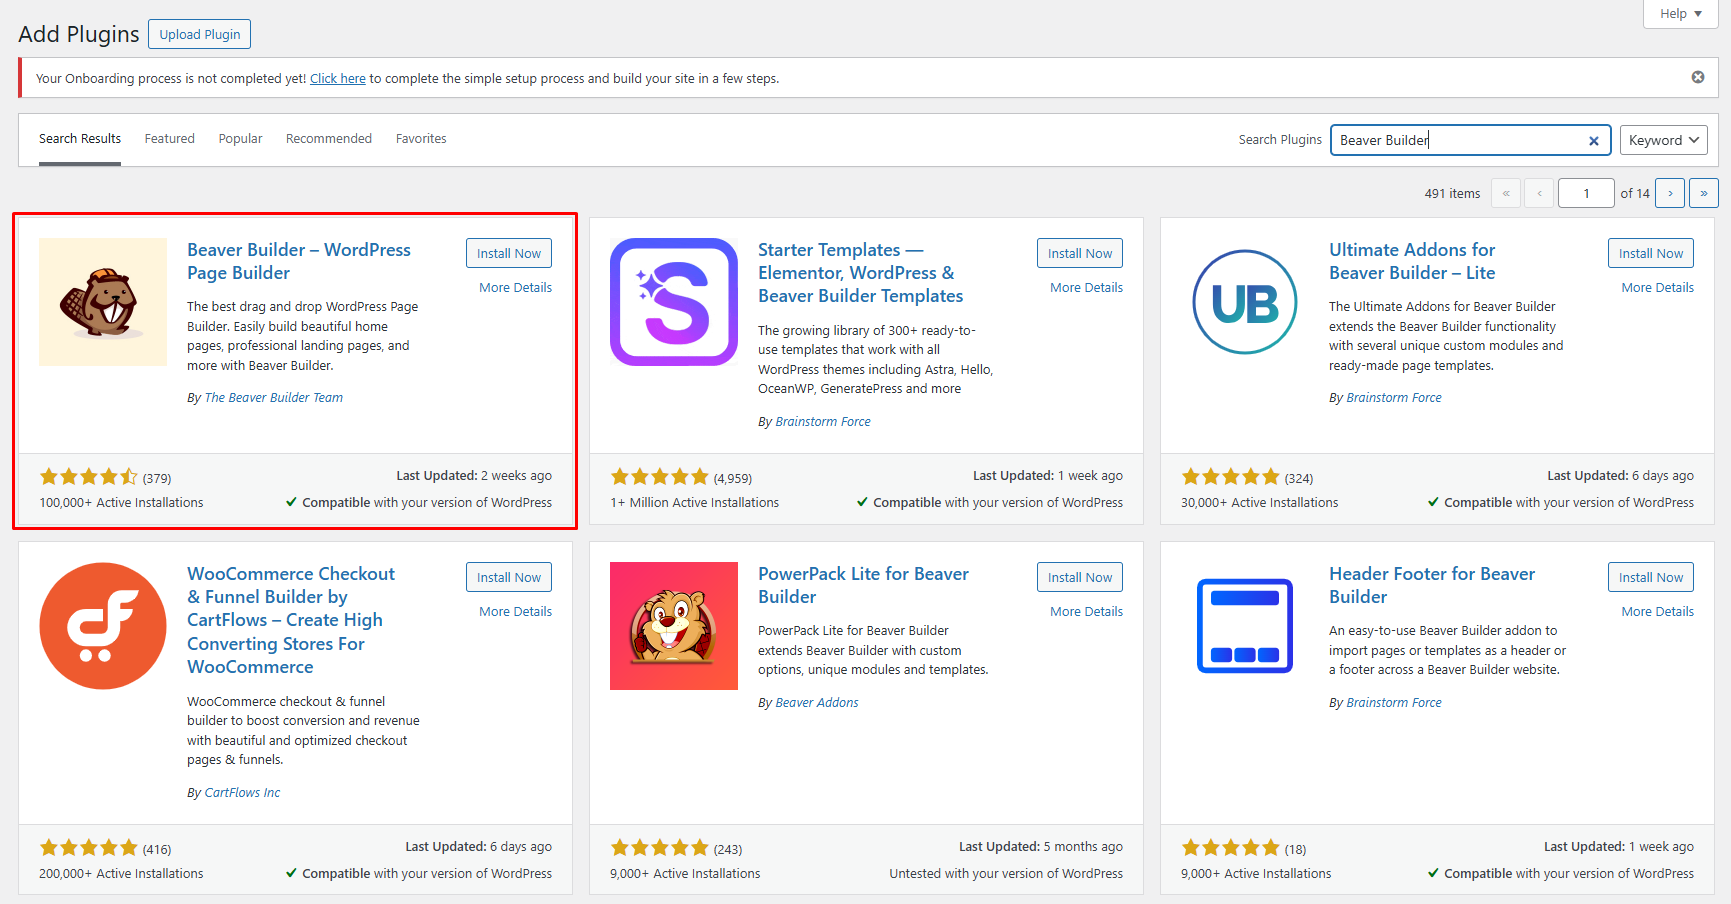Open Ultimate Addons for Beaver Builder title
The height and width of the screenshot is (904, 1731).
click(1412, 261)
